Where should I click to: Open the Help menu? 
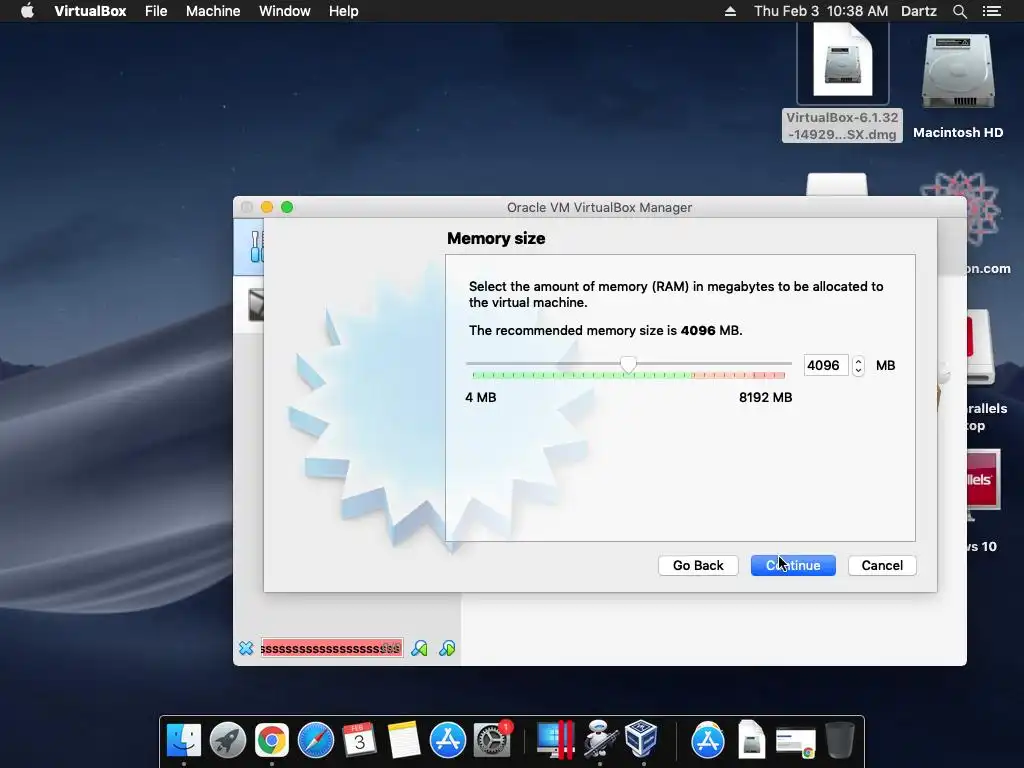pyautogui.click(x=344, y=11)
